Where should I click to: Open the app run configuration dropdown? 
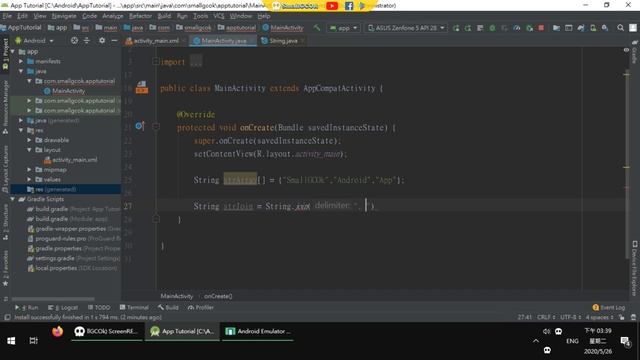(x=343, y=28)
